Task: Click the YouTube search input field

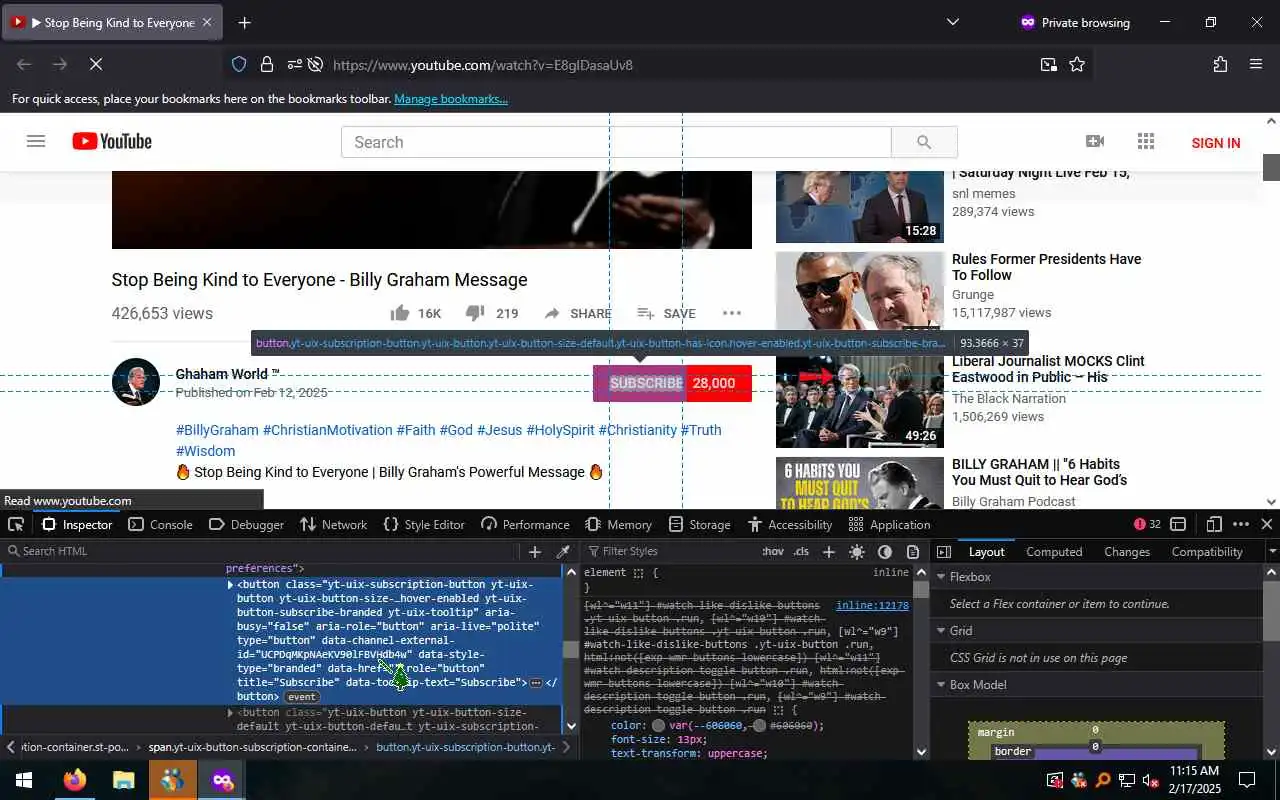Action: pyautogui.click(x=616, y=142)
